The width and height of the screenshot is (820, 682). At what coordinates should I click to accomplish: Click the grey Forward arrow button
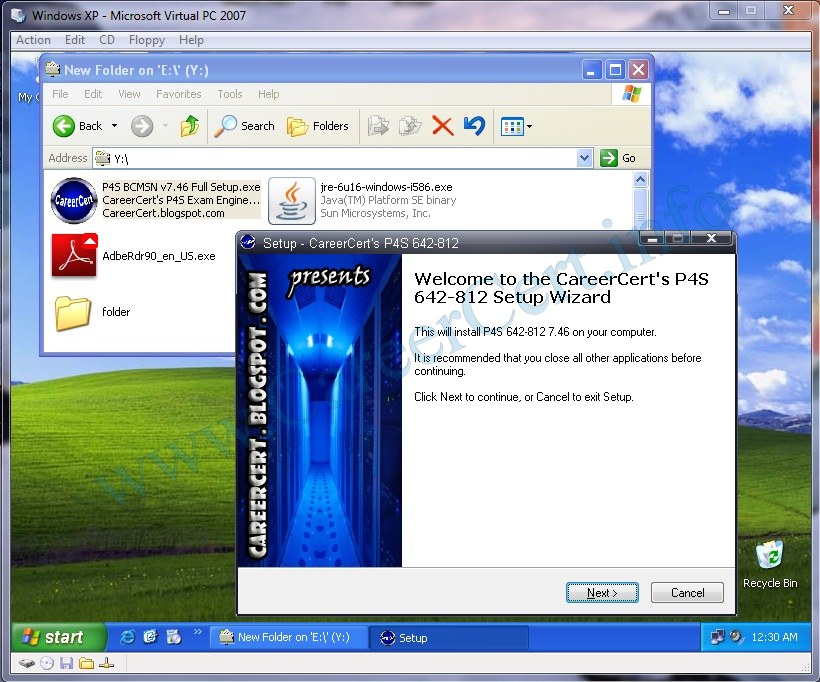coord(142,126)
